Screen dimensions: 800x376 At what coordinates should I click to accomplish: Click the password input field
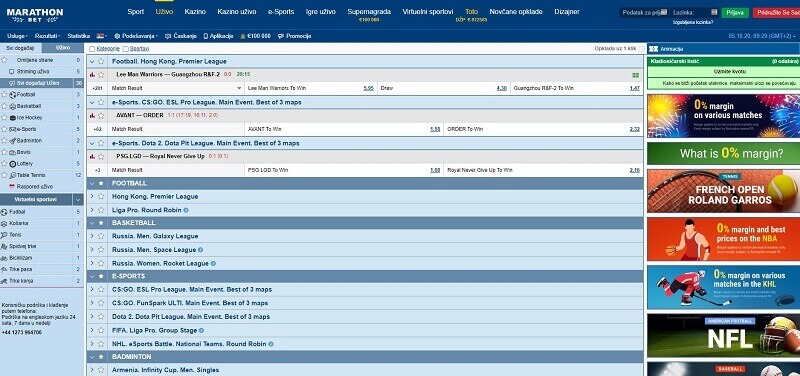click(696, 12)
